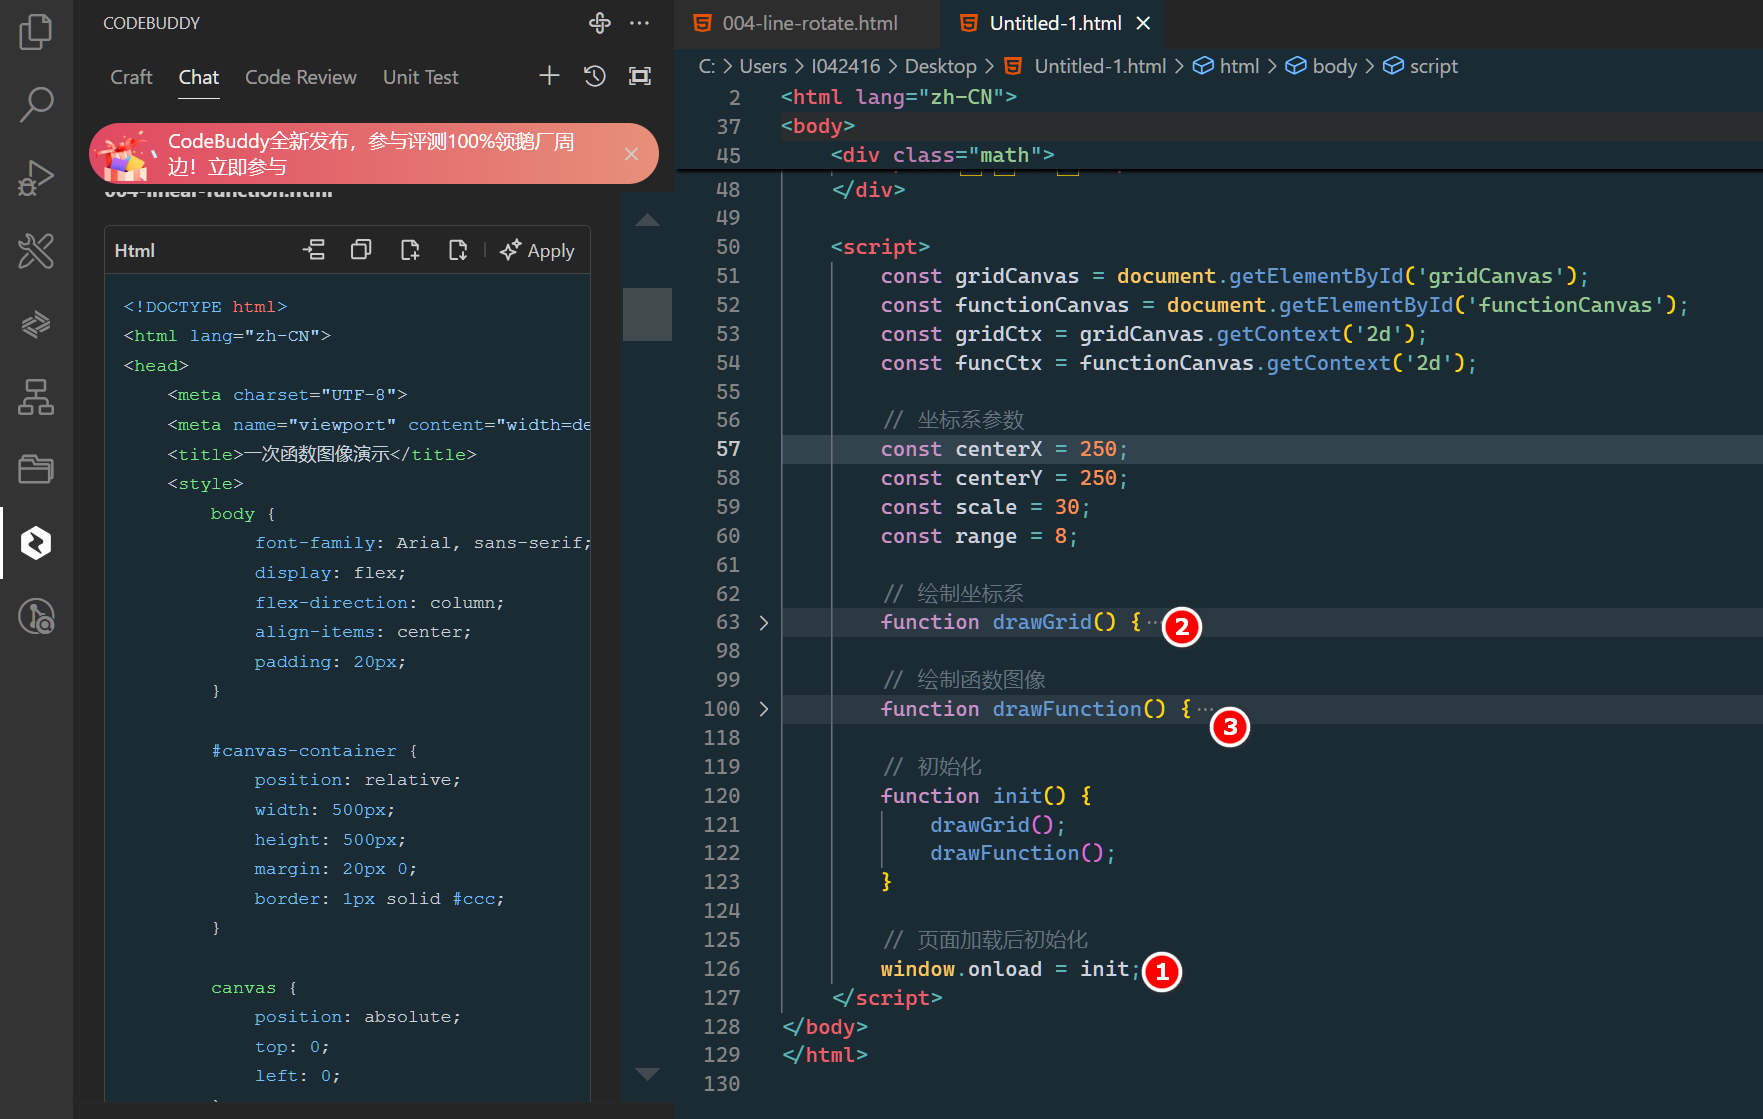Click '#canvas-container' in the chat code block
The height and width of the screenshot is (1119, 1763).
pyautogui.click(x=304, y=751)
